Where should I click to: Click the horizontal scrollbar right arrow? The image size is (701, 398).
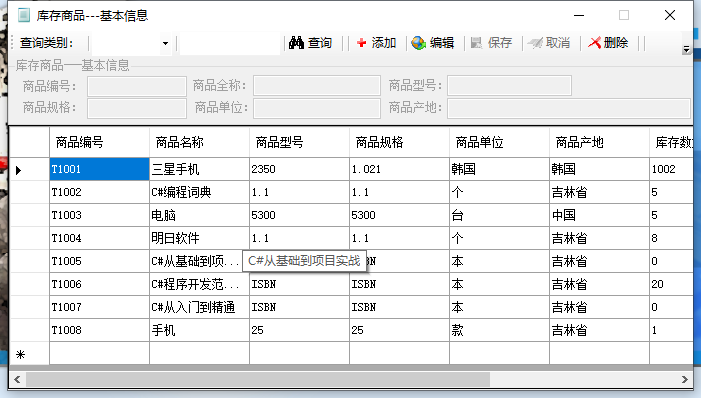(684, 380)
